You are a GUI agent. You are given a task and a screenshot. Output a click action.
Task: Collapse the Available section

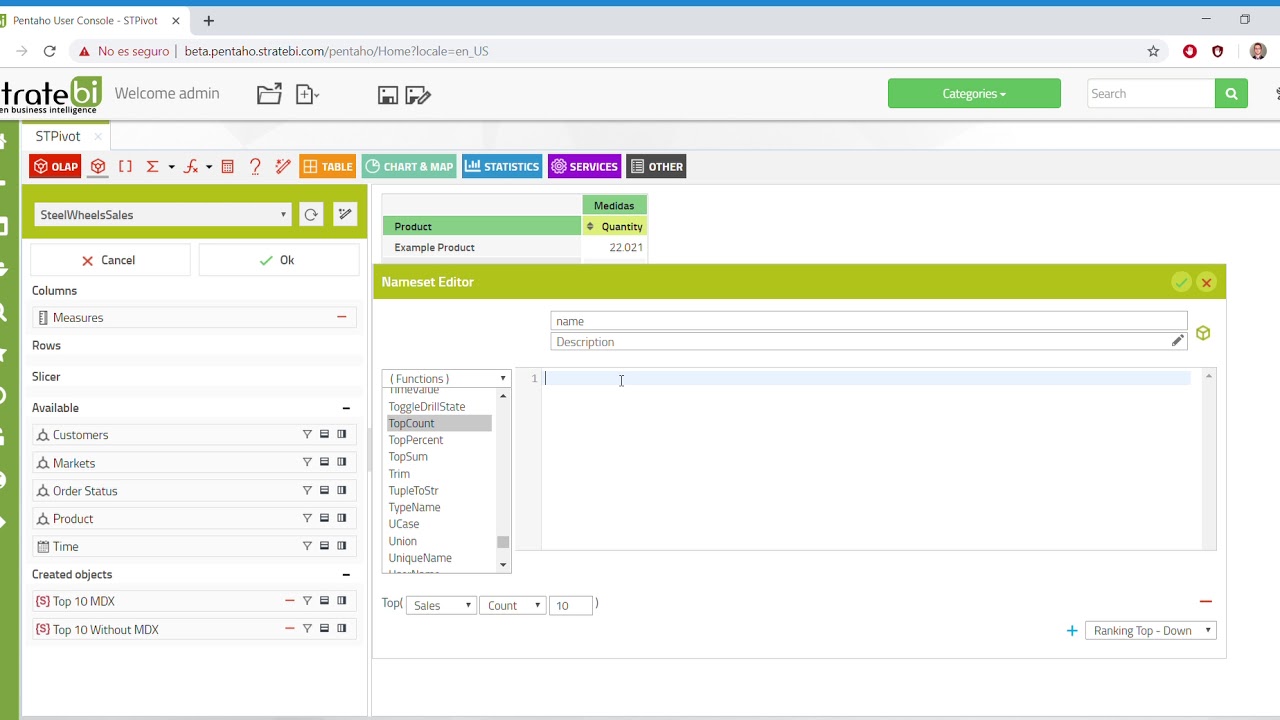click(346, 408)
